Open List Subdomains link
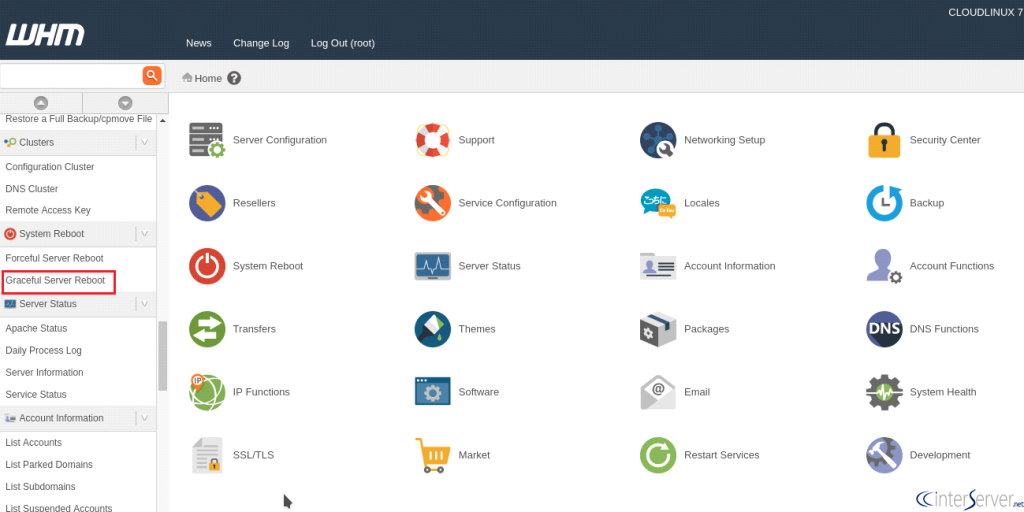 tap(40, 487)
